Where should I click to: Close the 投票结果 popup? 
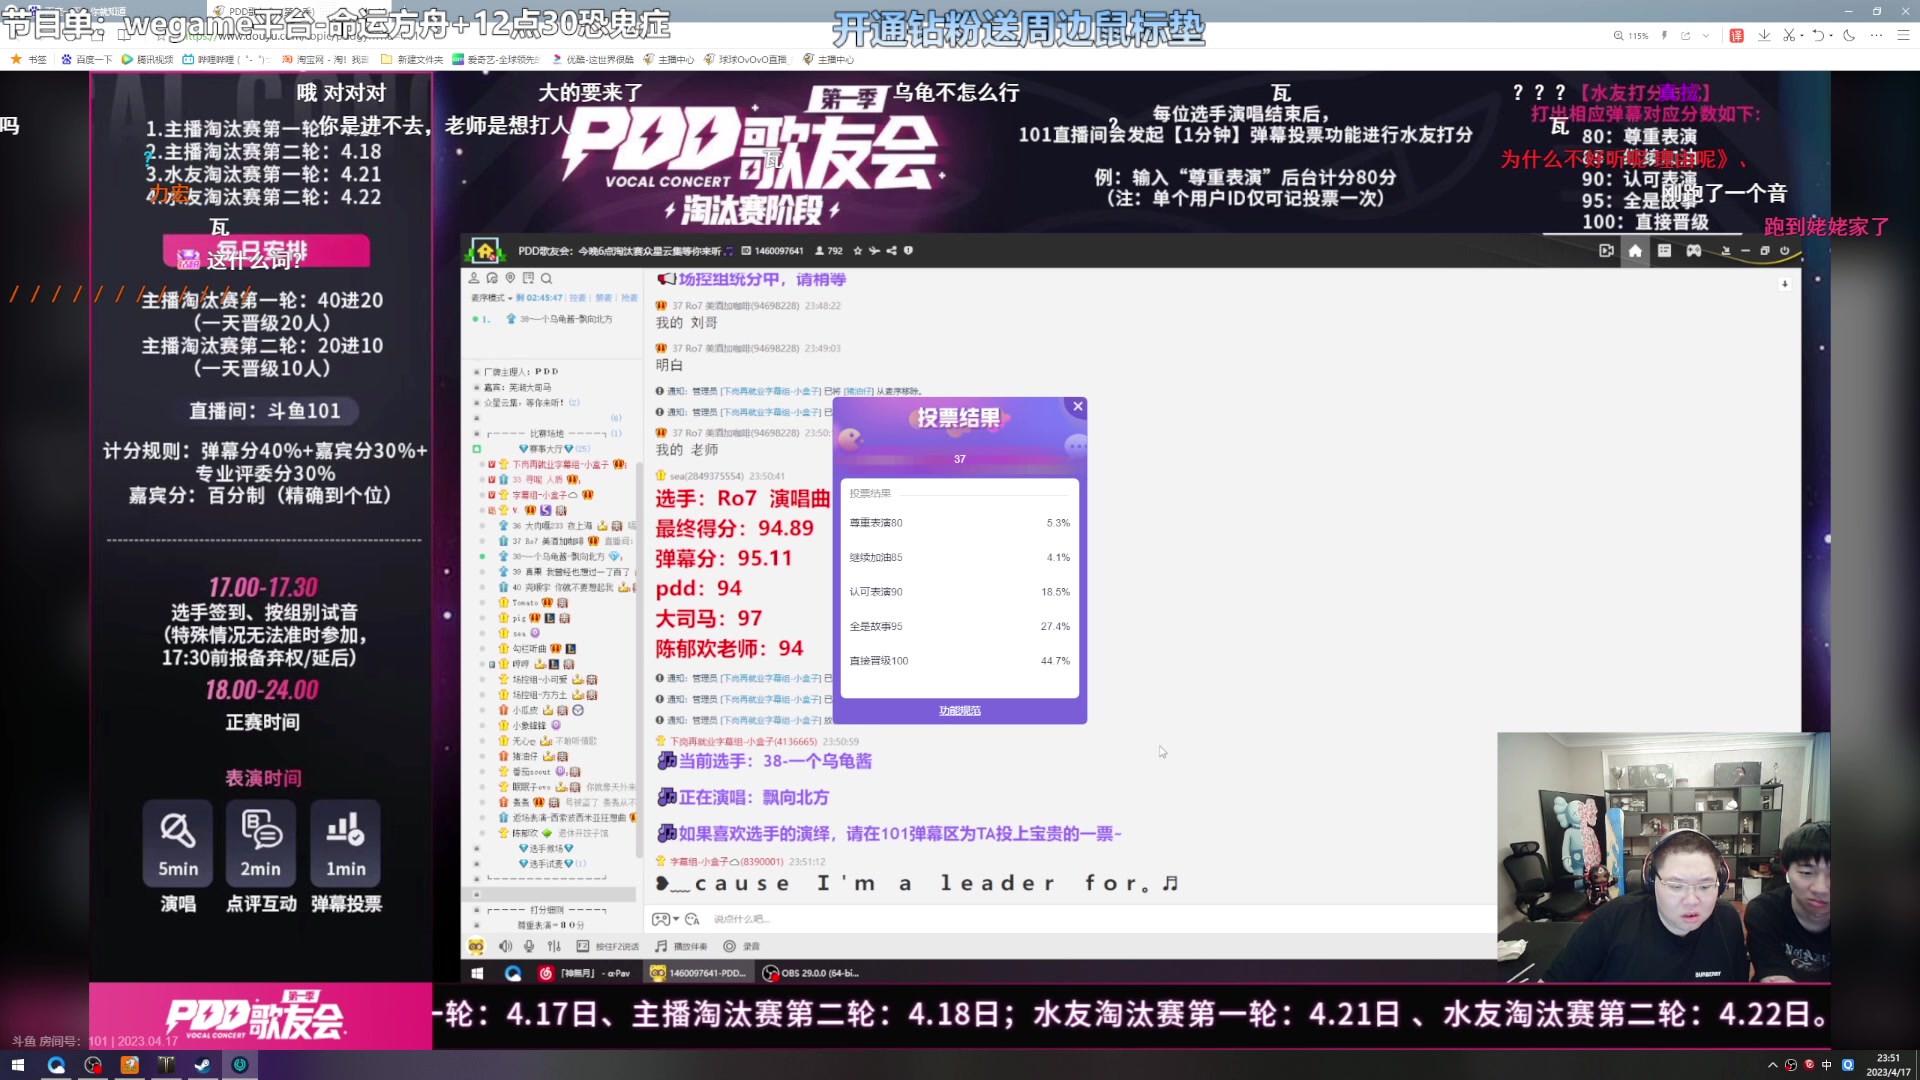1078,406
